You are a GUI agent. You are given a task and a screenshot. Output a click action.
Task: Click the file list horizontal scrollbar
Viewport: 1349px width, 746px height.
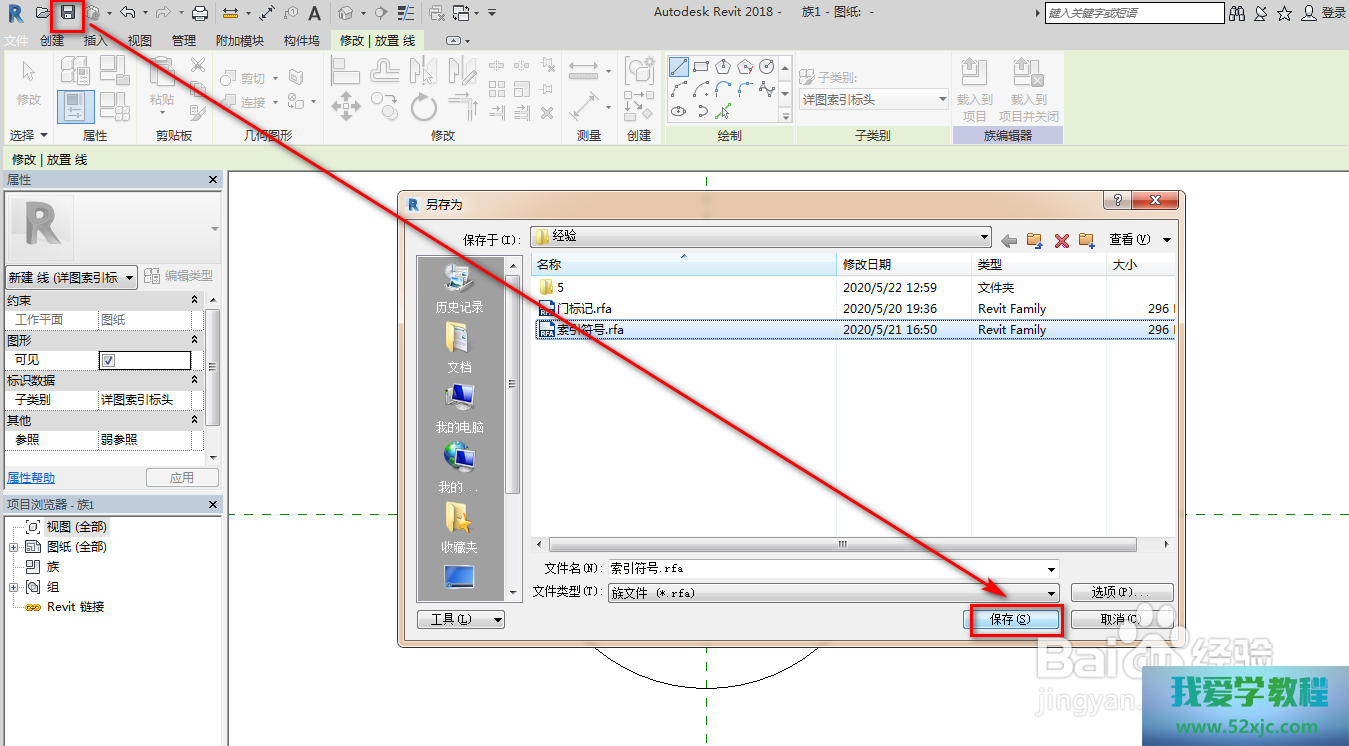point(842,545)
